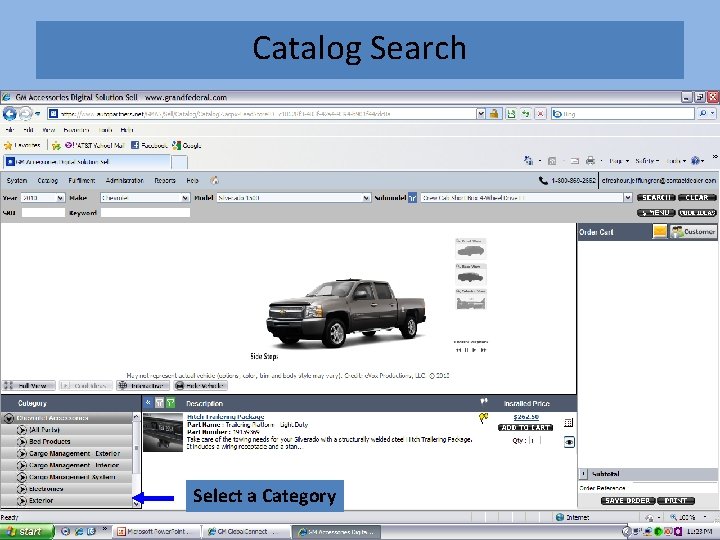This screenshot has height=540, width=720.
Task: Collapse the Chevrolet Accessories category
Action: (8, 418)
